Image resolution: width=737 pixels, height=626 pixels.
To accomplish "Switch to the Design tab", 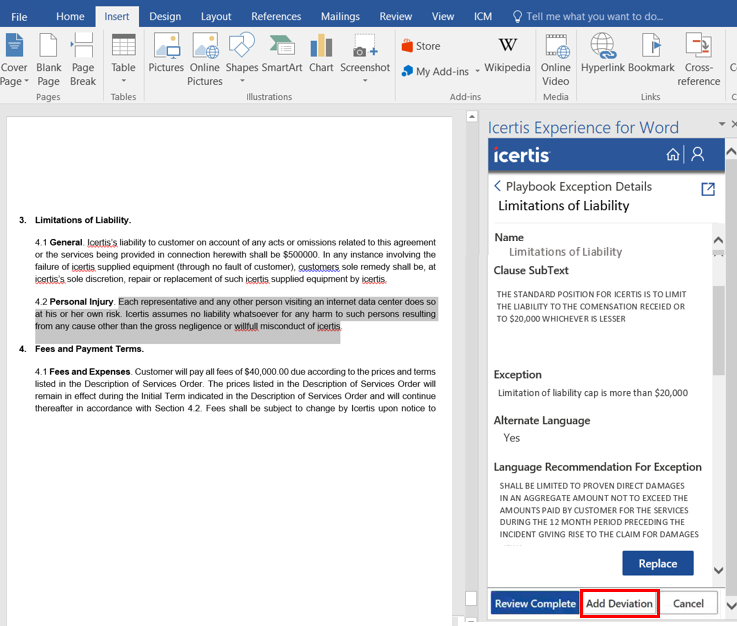I will pyautogui.click(x=165, y=16).
